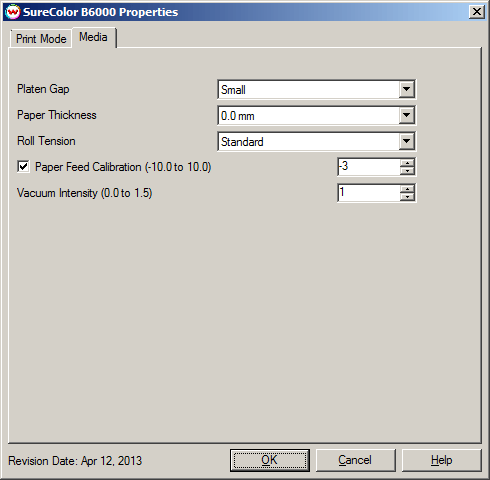Click the Paper Thickness field showing 0.0 mm
The width and height of the screenshot is (490, 480).
point(316,115)
